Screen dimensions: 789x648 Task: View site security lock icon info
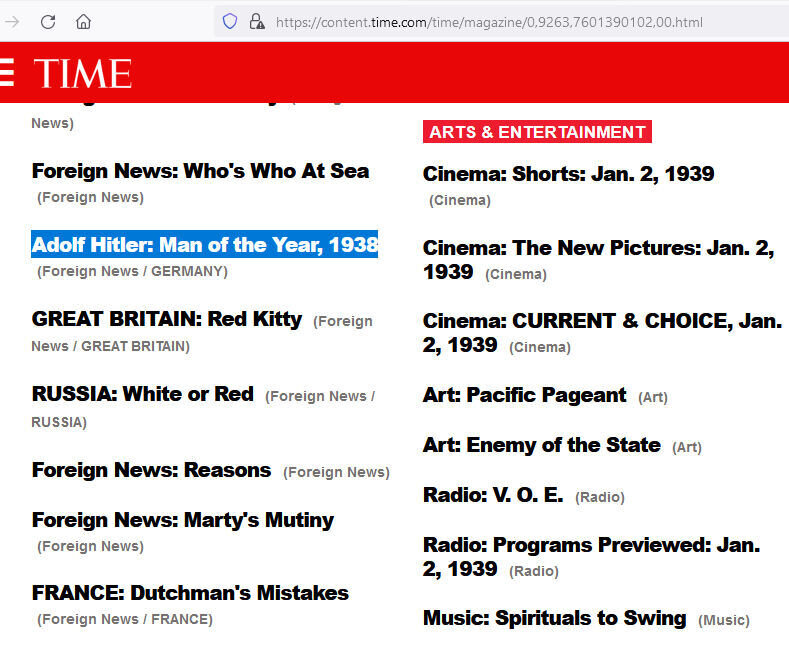pyautogui.click(x=257, y=22)
